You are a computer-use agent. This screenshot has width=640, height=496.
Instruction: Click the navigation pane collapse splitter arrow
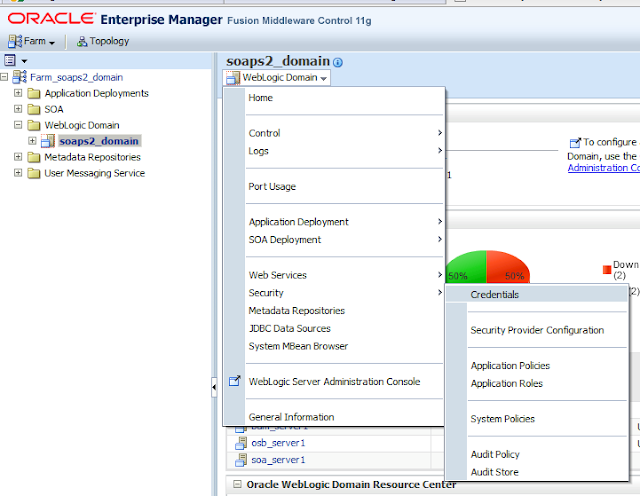click(214, 387)
